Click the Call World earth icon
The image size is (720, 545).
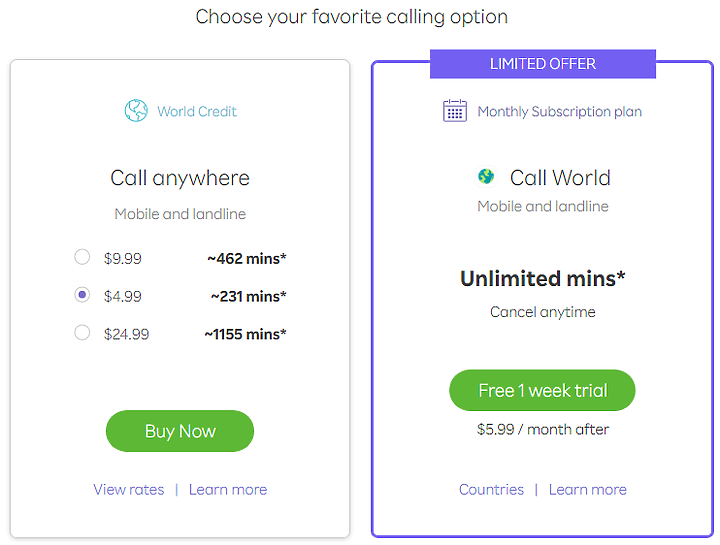(486, 177)
